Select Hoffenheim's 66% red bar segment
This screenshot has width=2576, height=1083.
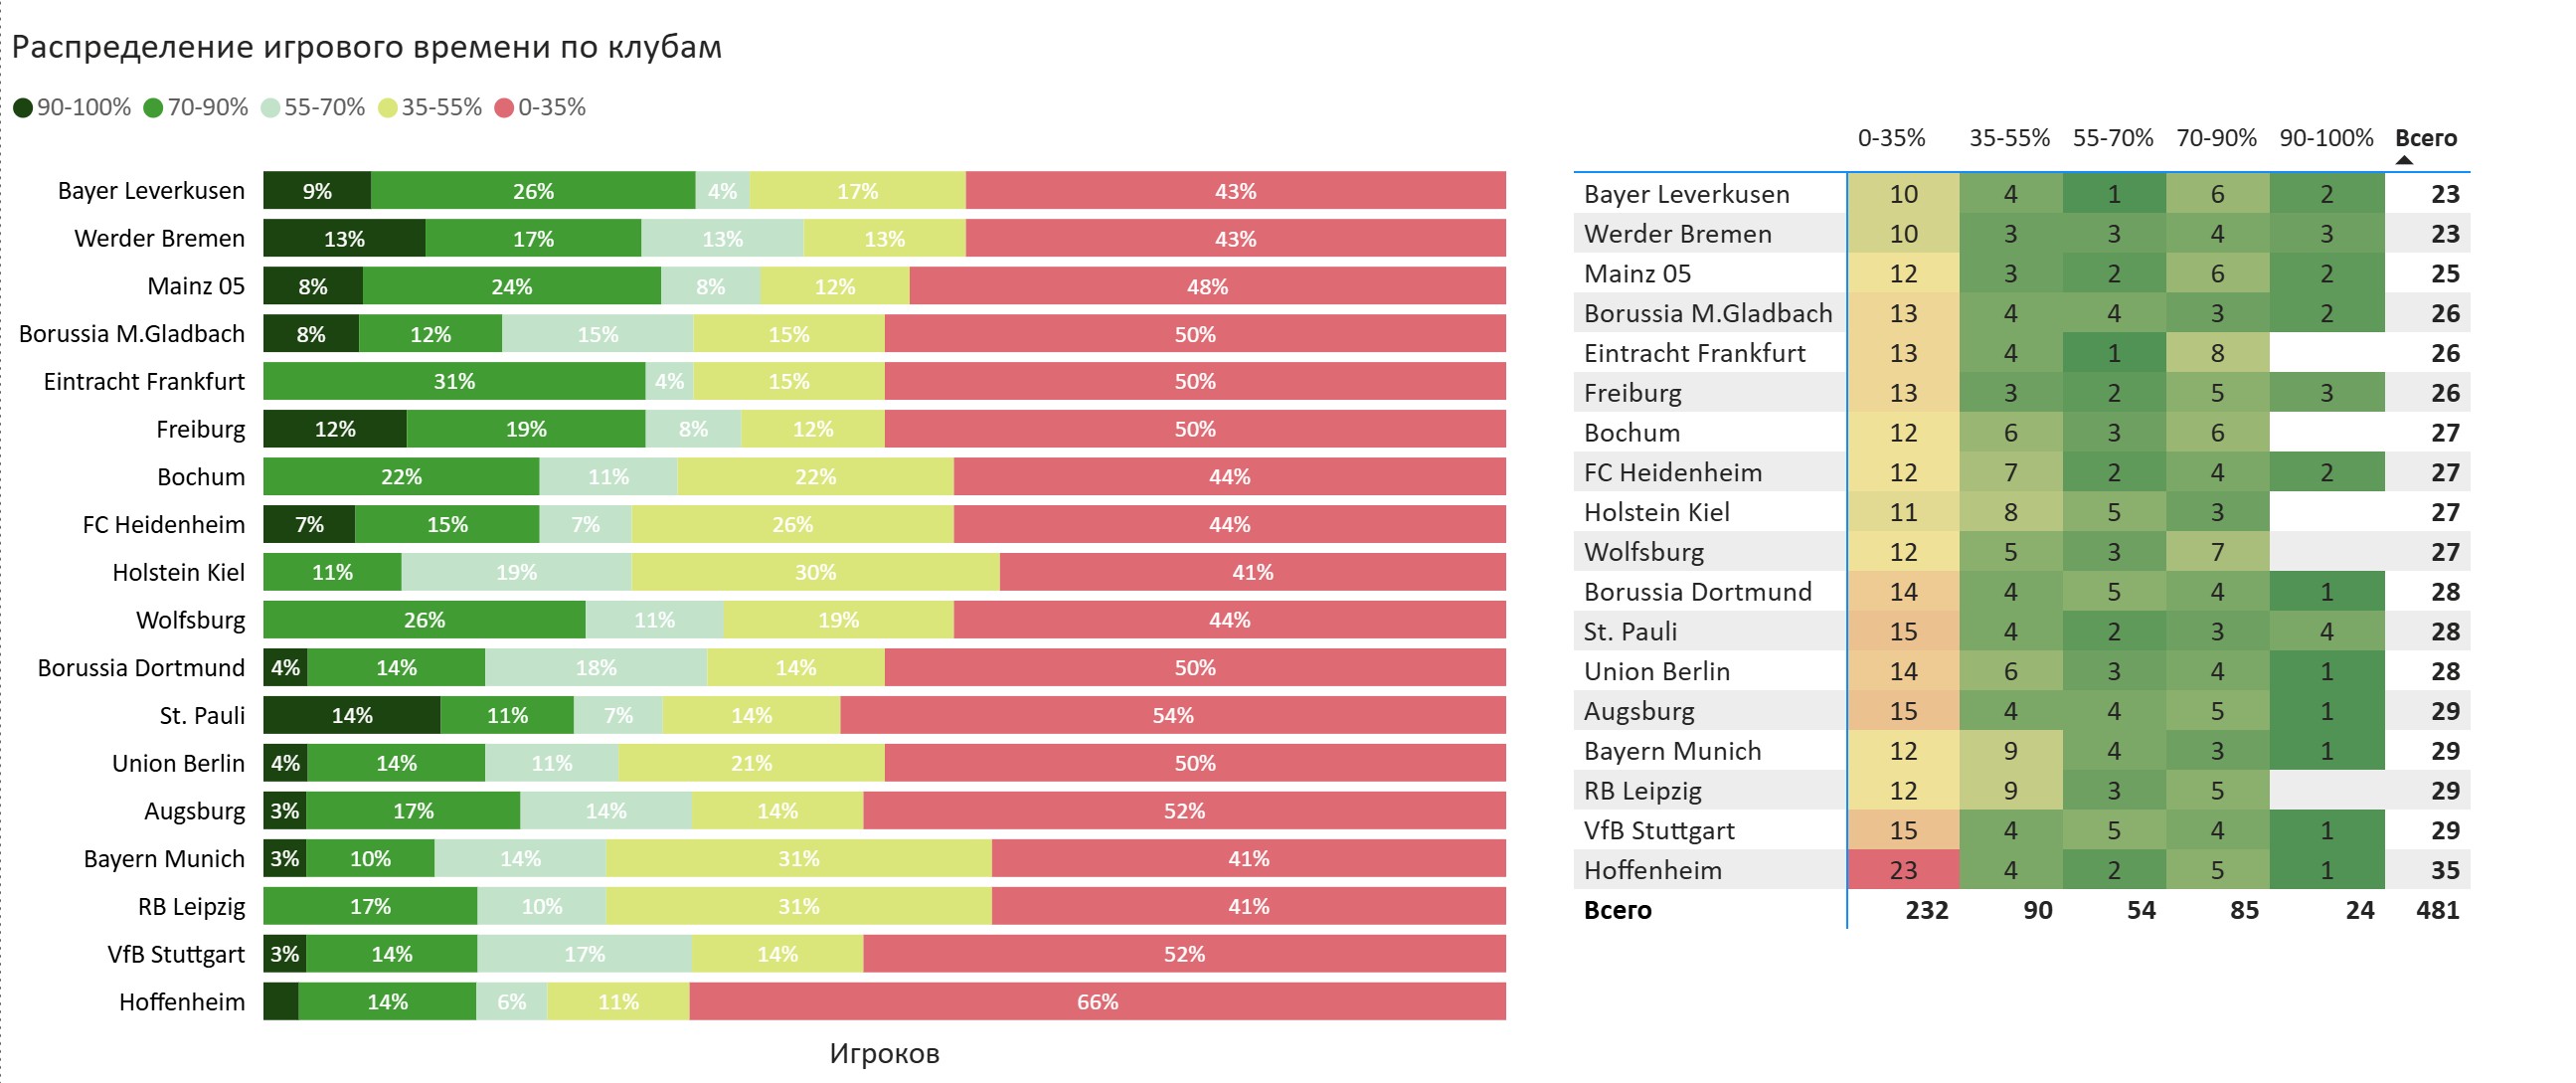click(x=1097, y=1002)
